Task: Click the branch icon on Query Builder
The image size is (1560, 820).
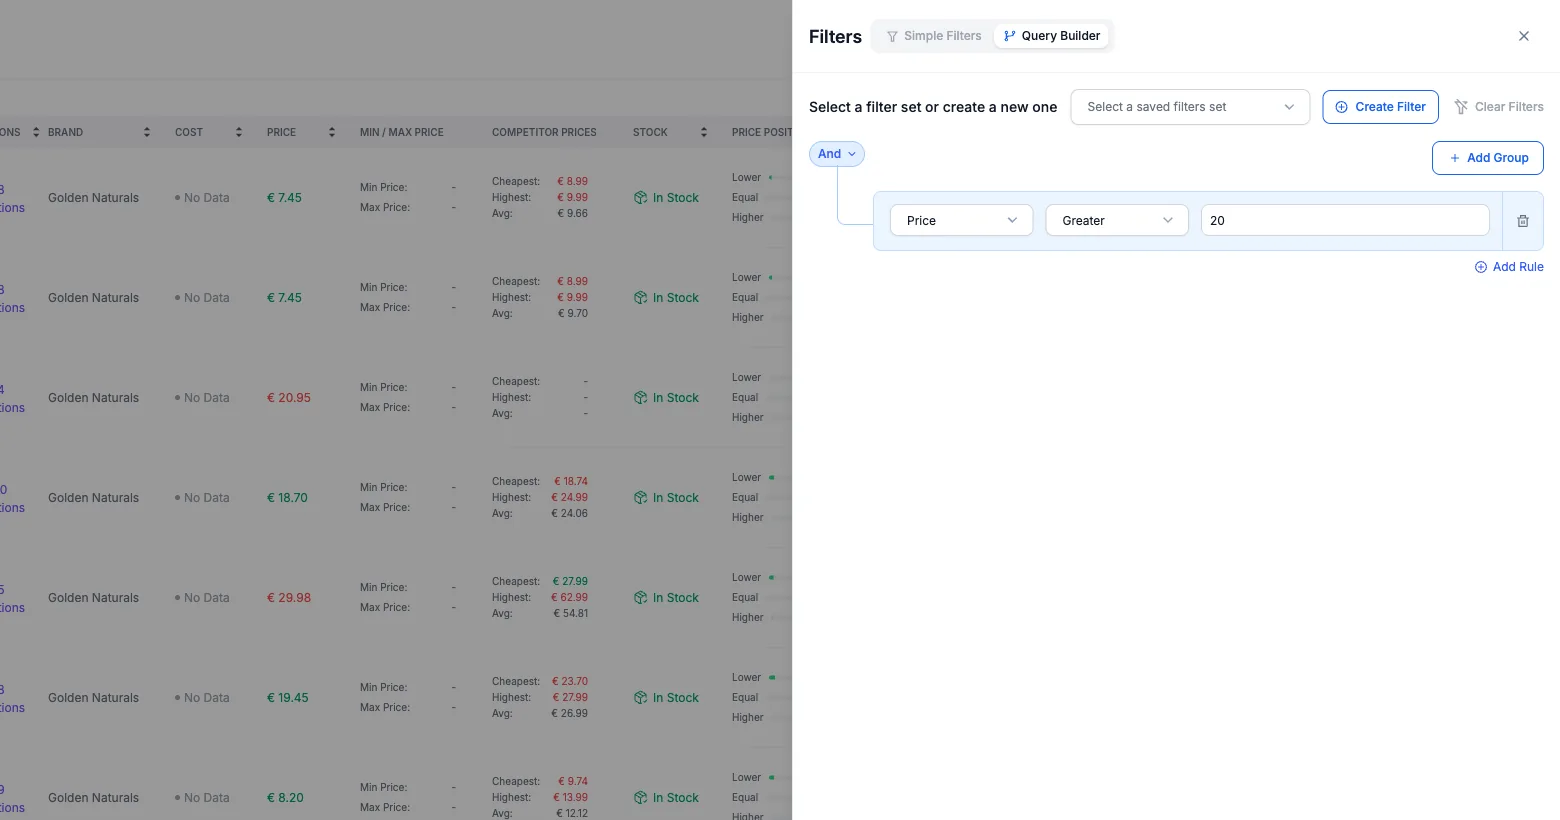Action: tap(1010, 36)
